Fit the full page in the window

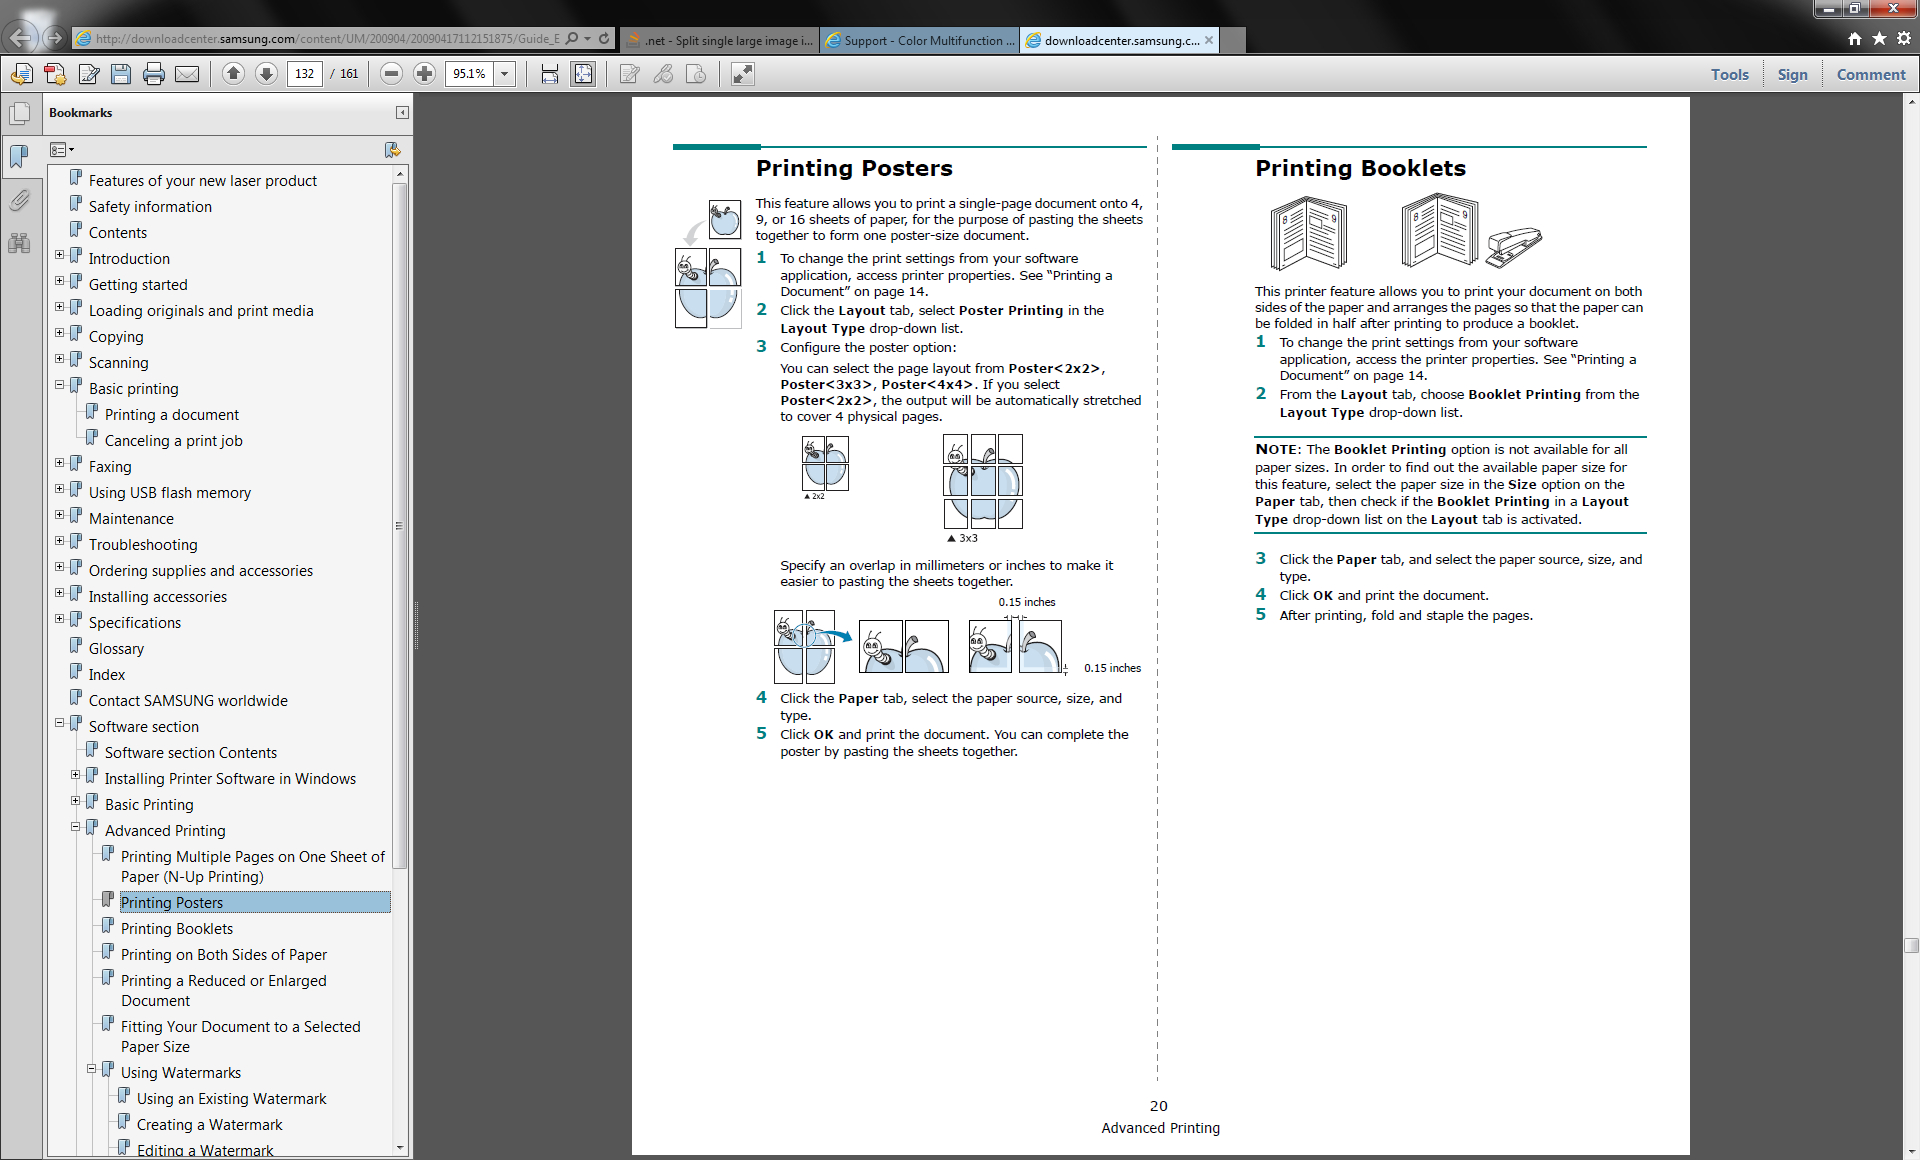click(581, 73)
